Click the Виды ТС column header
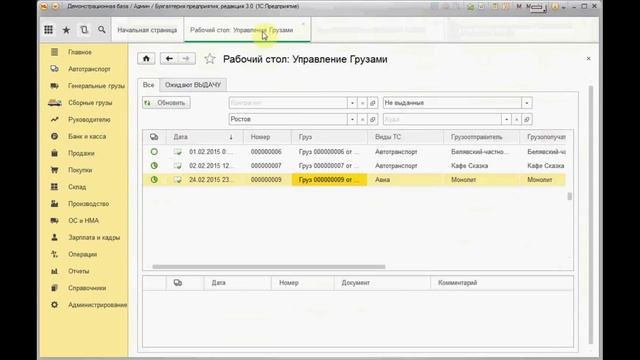The width and height of the screenshot is (640, 360). pos(406,137)
